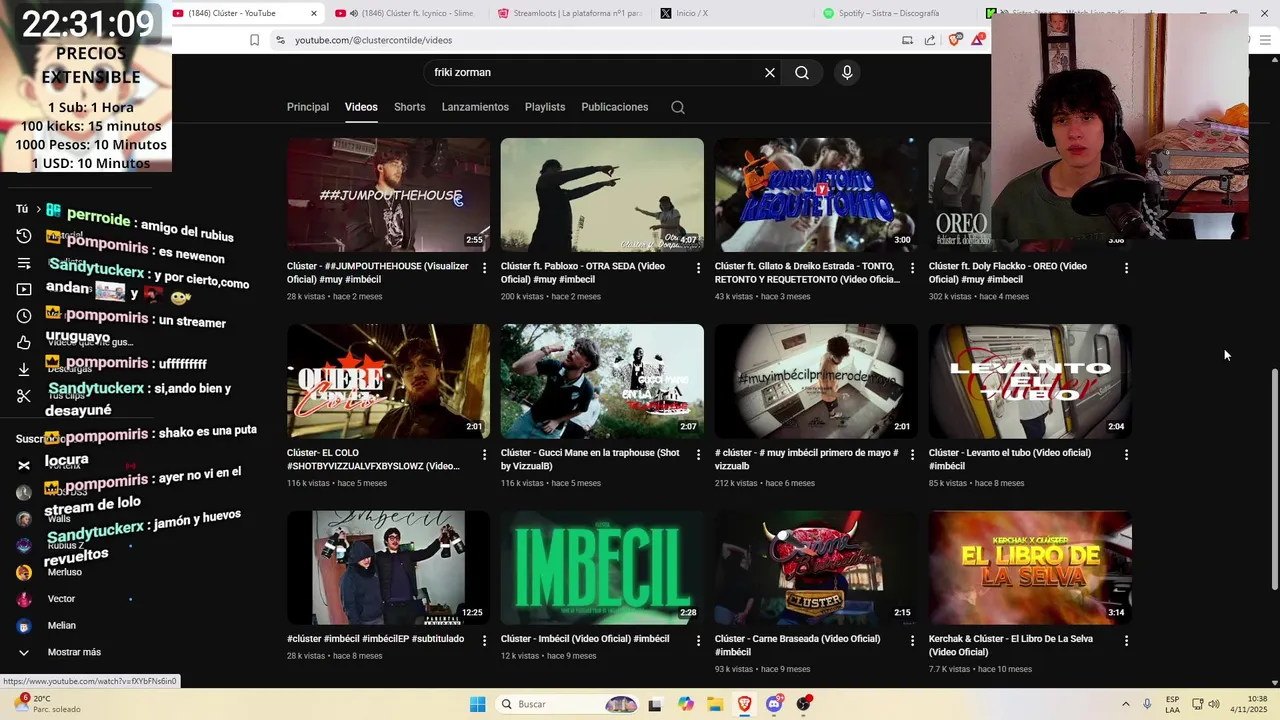Open El Libro De La Selva title
Image resolution: width=1280 pixels, height=720 pixels.
click(1011, 645)
